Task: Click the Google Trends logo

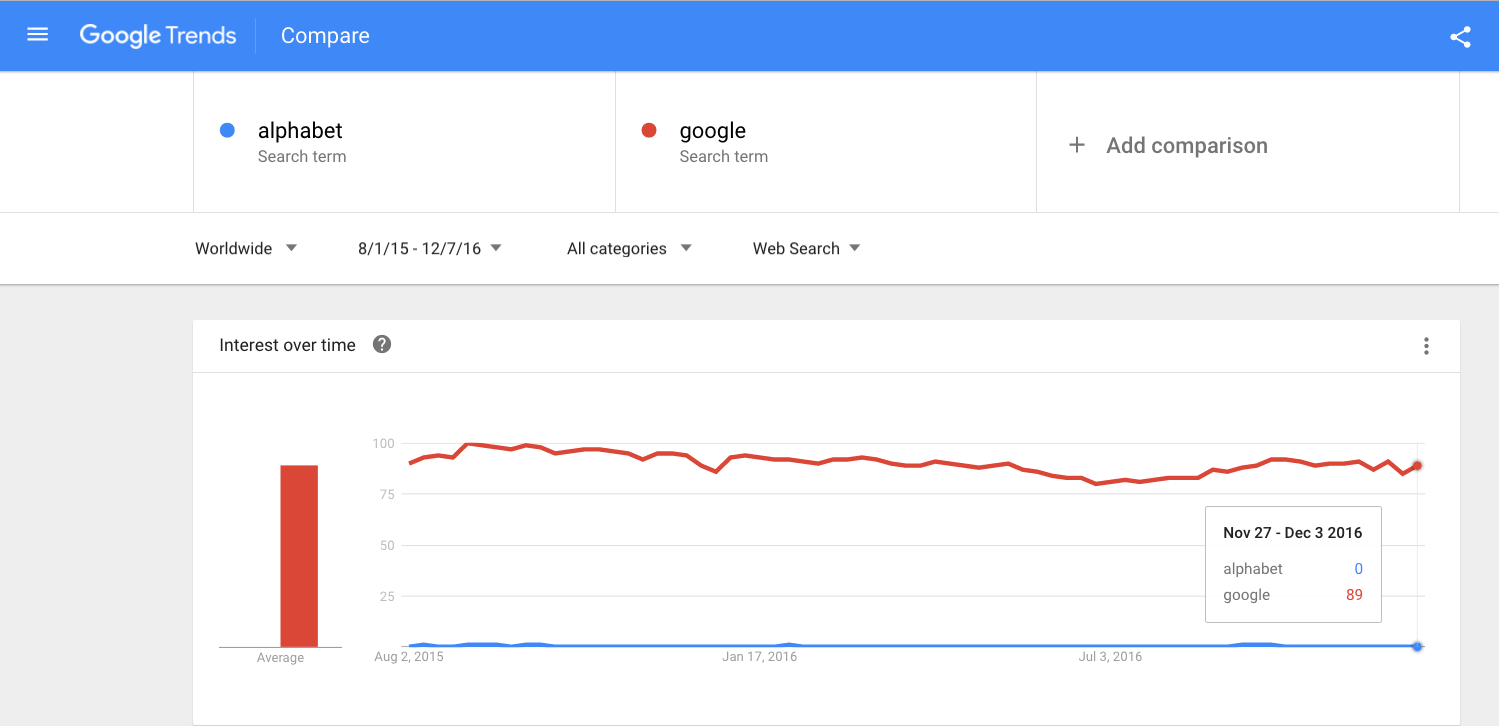Action: coord(158,36)
